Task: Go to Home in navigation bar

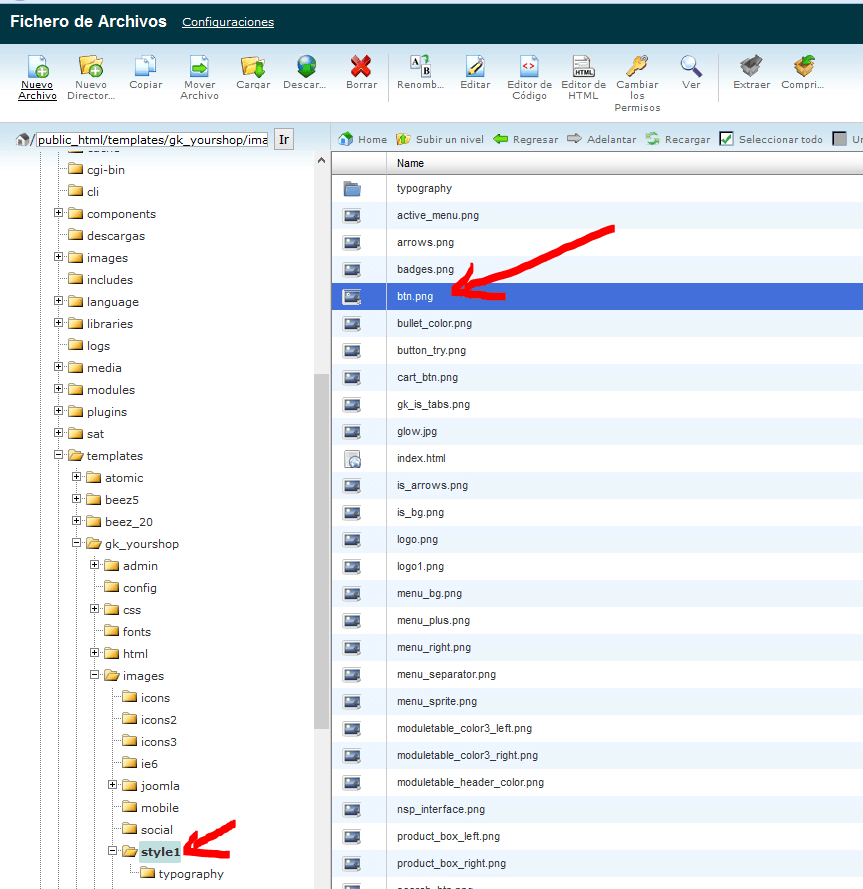Action: pos(362,139)
